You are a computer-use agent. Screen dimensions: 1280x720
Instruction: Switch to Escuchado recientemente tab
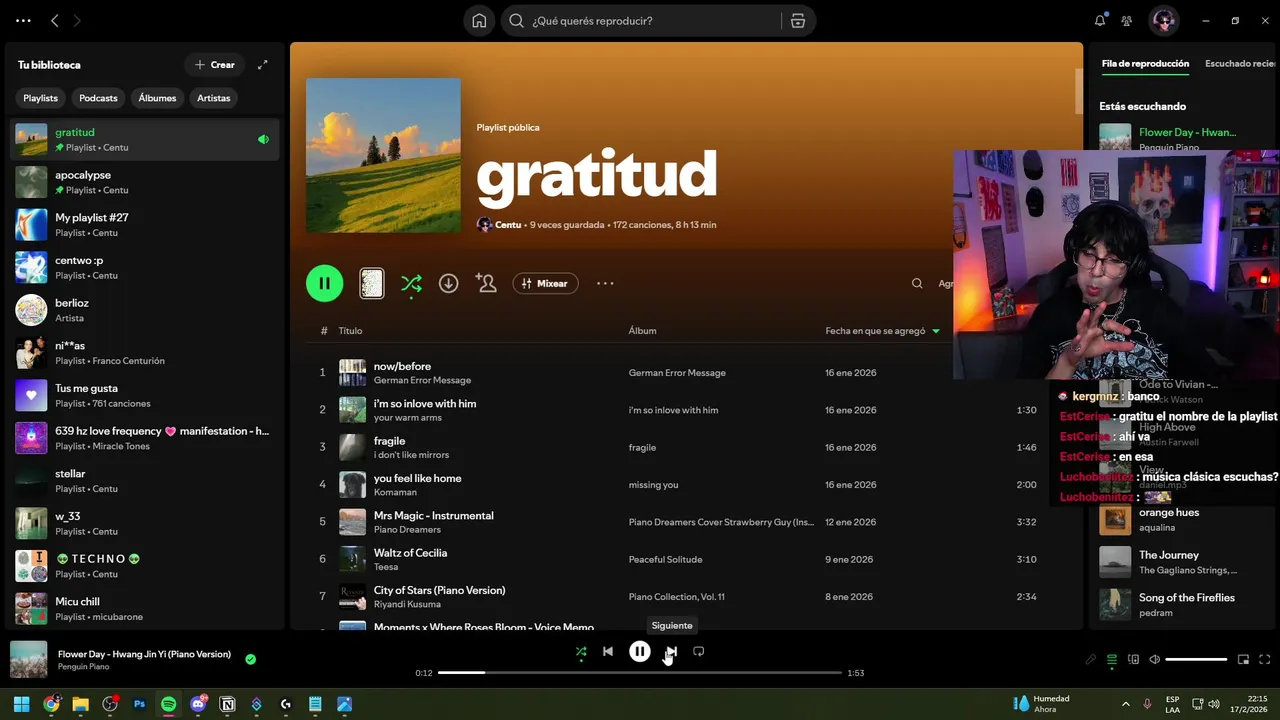[x=1242, y=64]
